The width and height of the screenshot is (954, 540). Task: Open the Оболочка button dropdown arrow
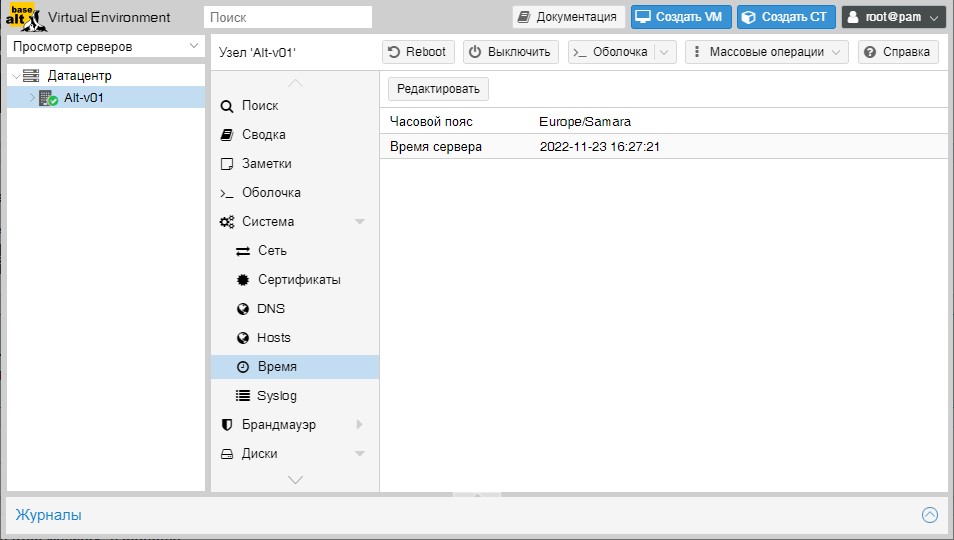tap(664, 52)
